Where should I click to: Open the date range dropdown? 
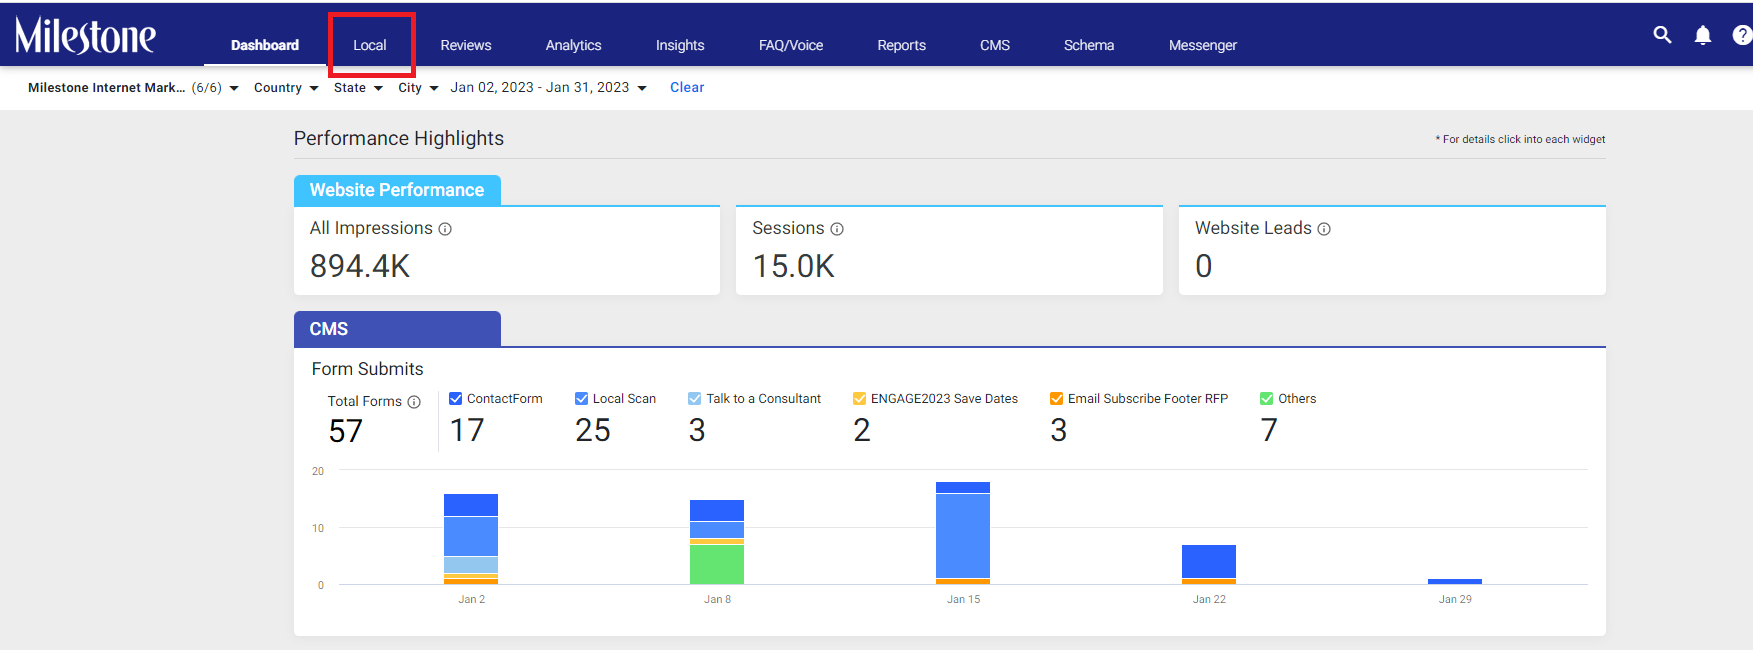pos(548,88)
